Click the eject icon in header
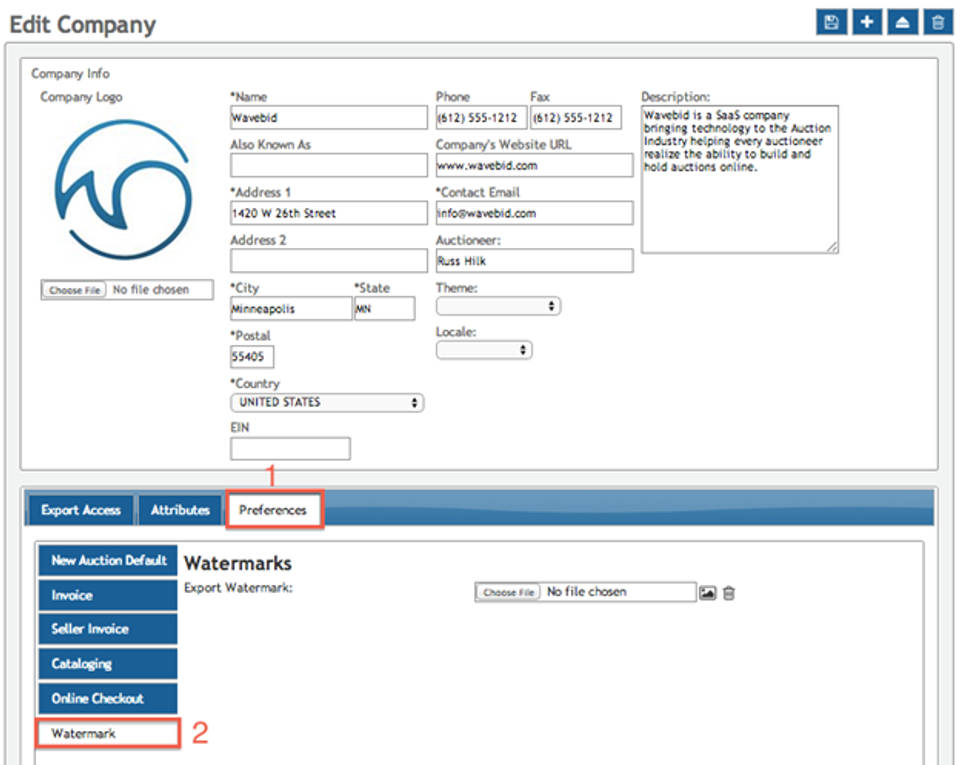 click(x=901, y=23)
